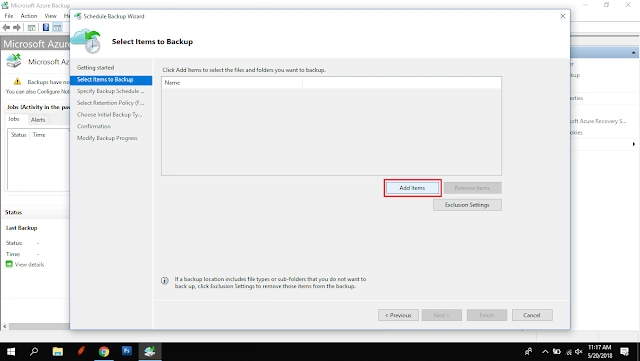Open the View details link
This screenshot has height=361, width=640.
click(x=29, y=265)
